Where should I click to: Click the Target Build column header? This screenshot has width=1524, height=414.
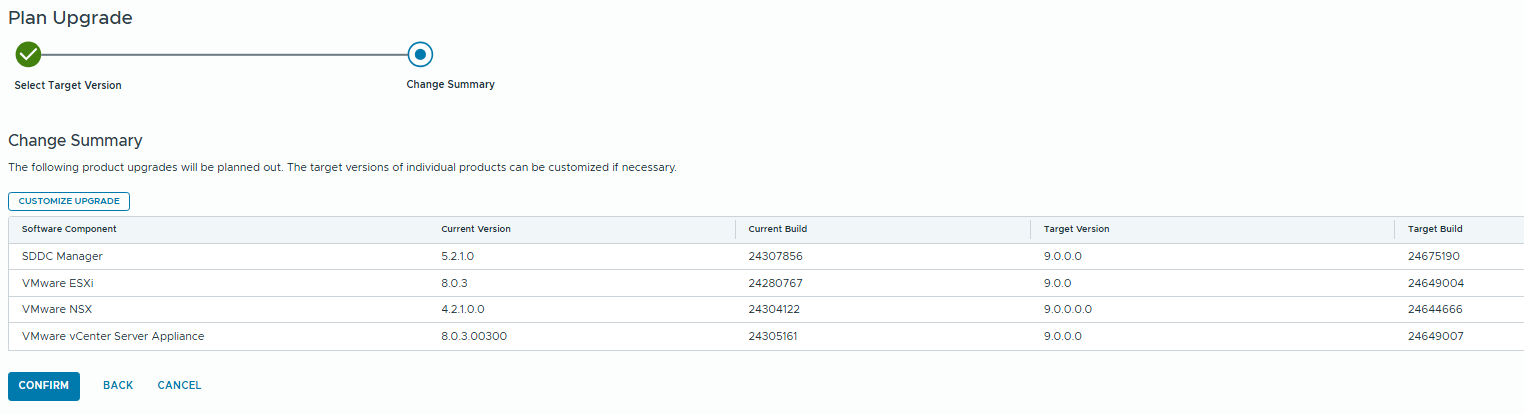click(x=1435, y=229)
